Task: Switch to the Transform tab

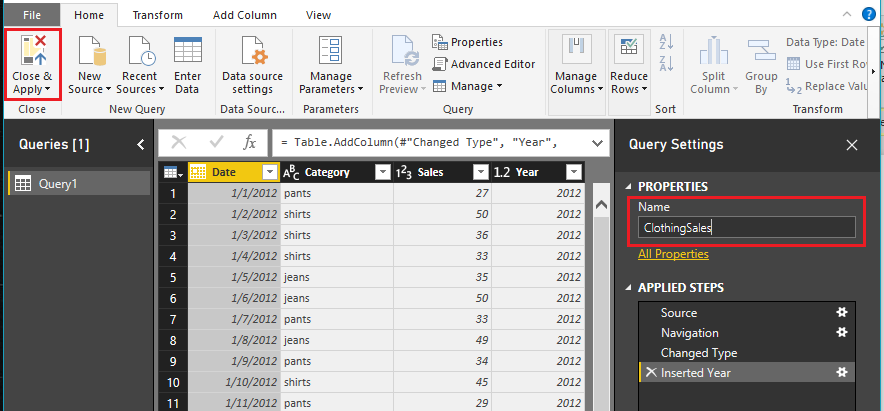Action: (x=157, y=15)
